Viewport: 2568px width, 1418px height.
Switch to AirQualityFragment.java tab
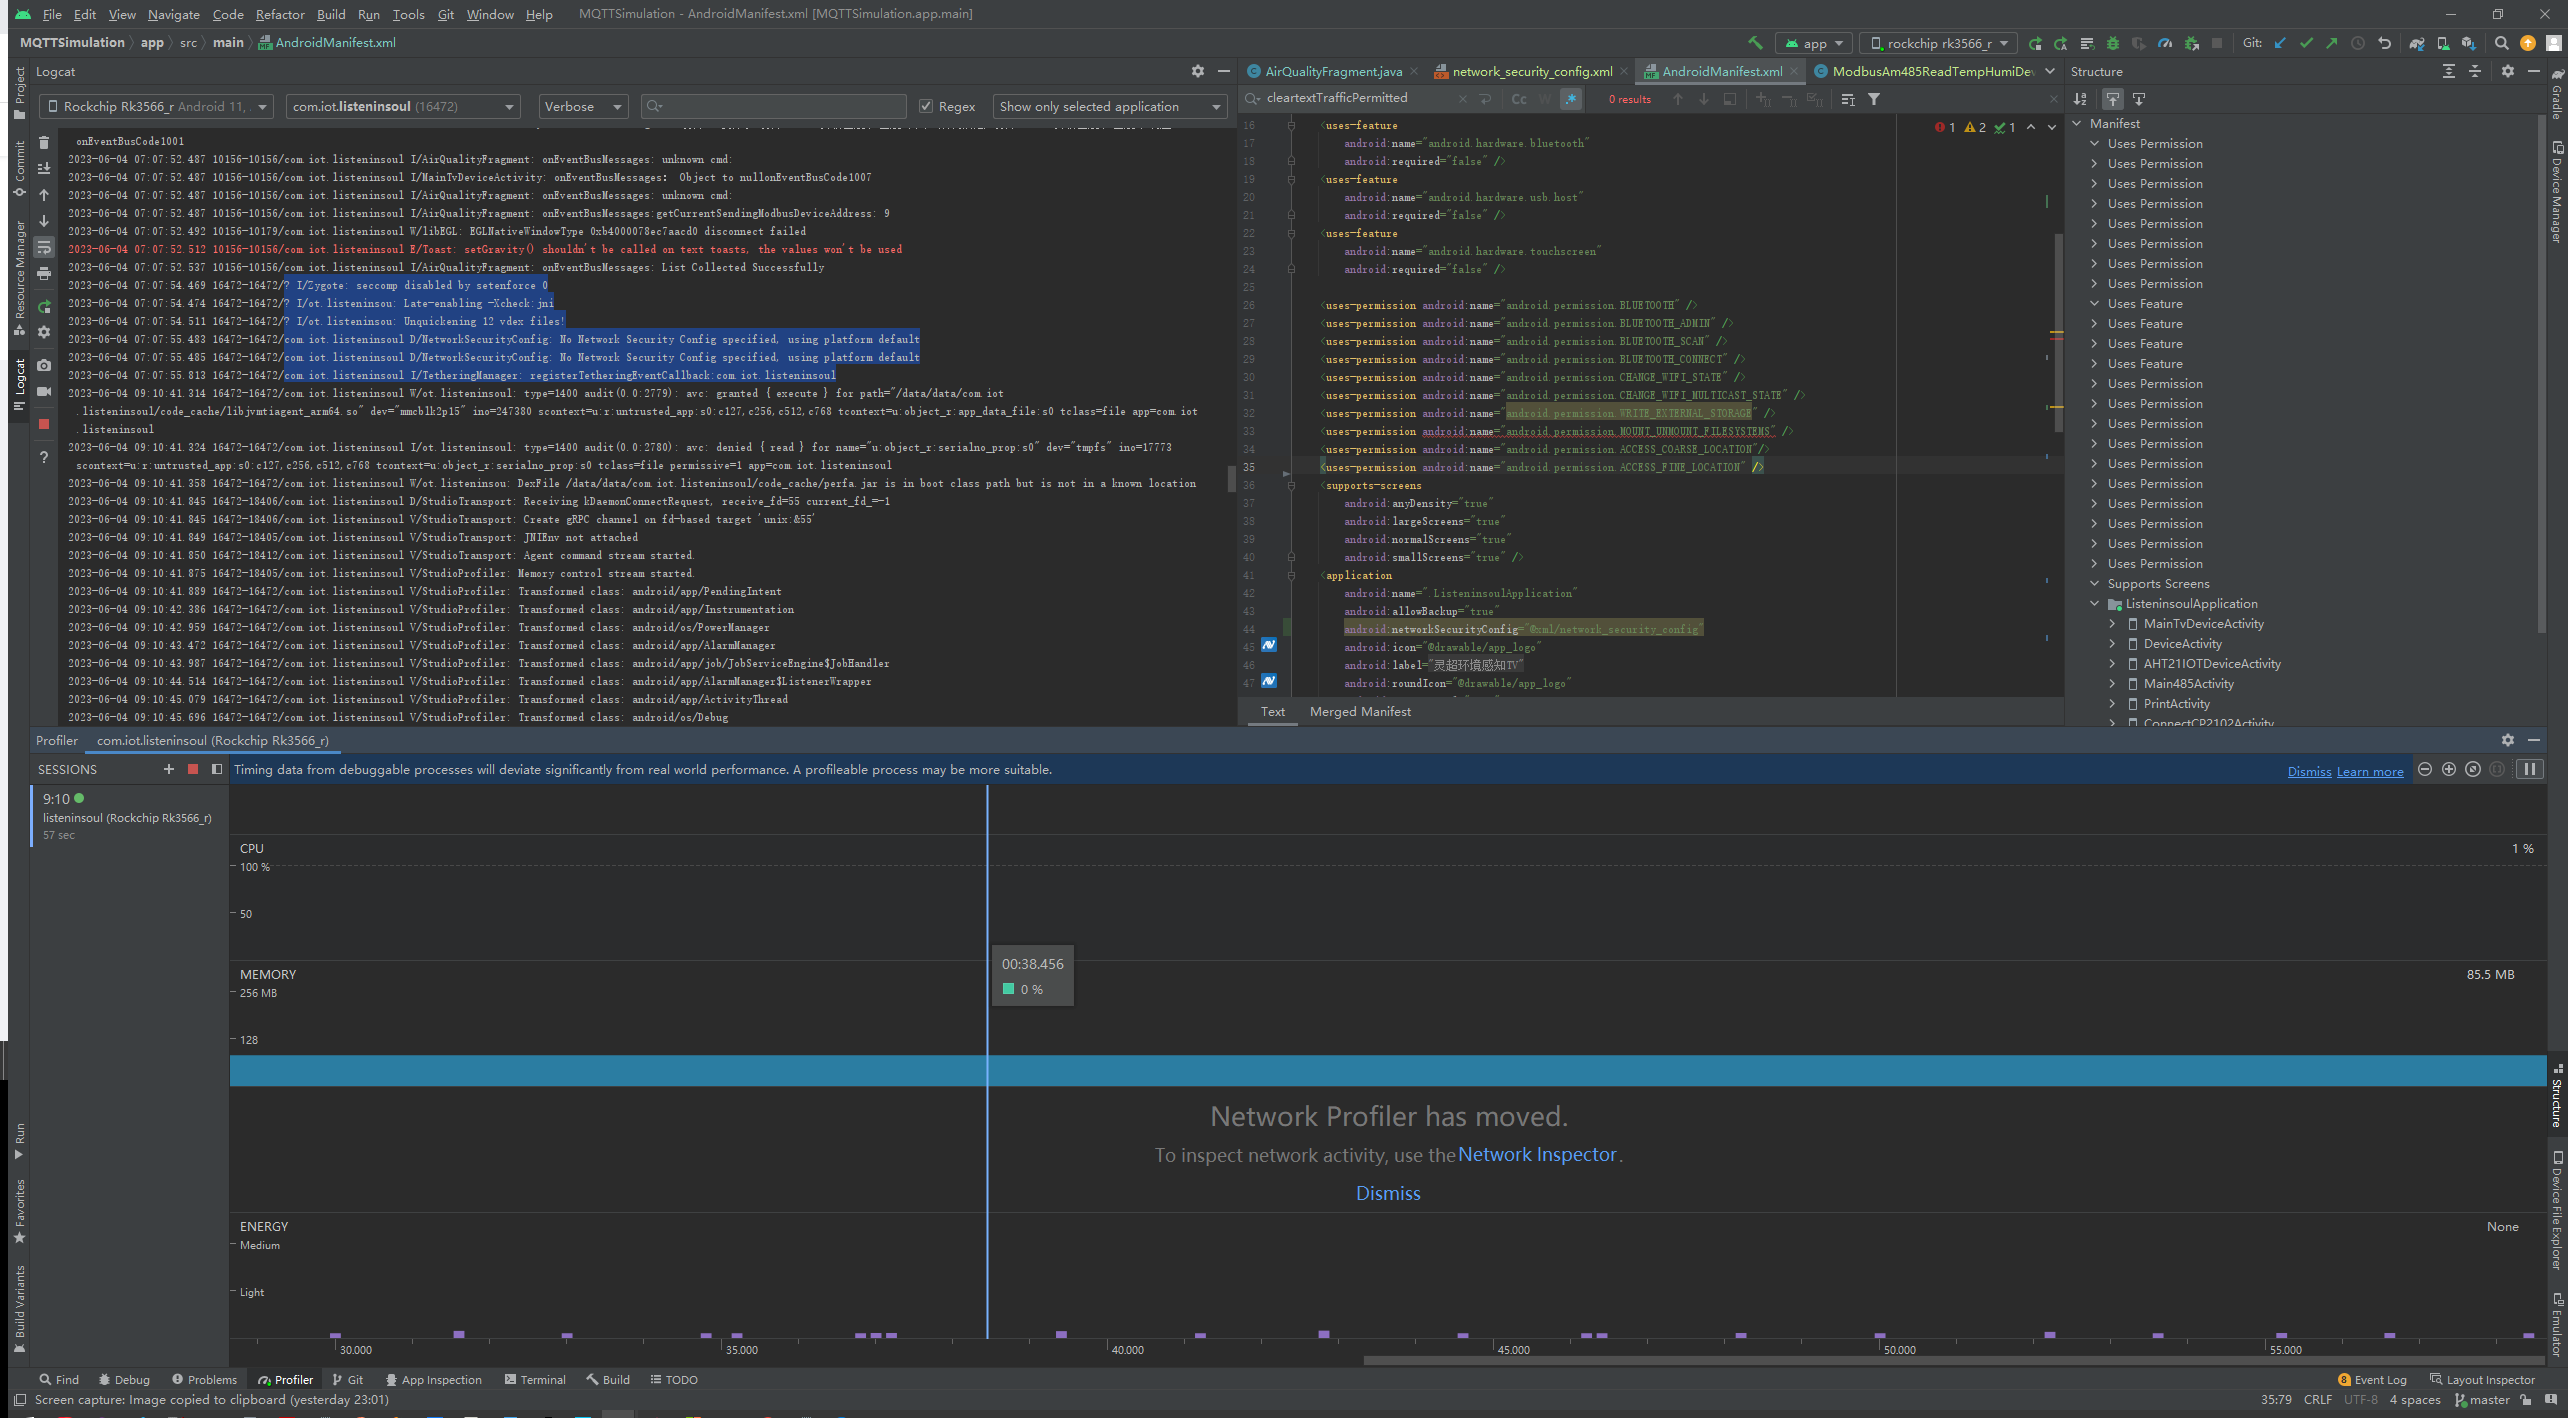tap(1333, 71)
